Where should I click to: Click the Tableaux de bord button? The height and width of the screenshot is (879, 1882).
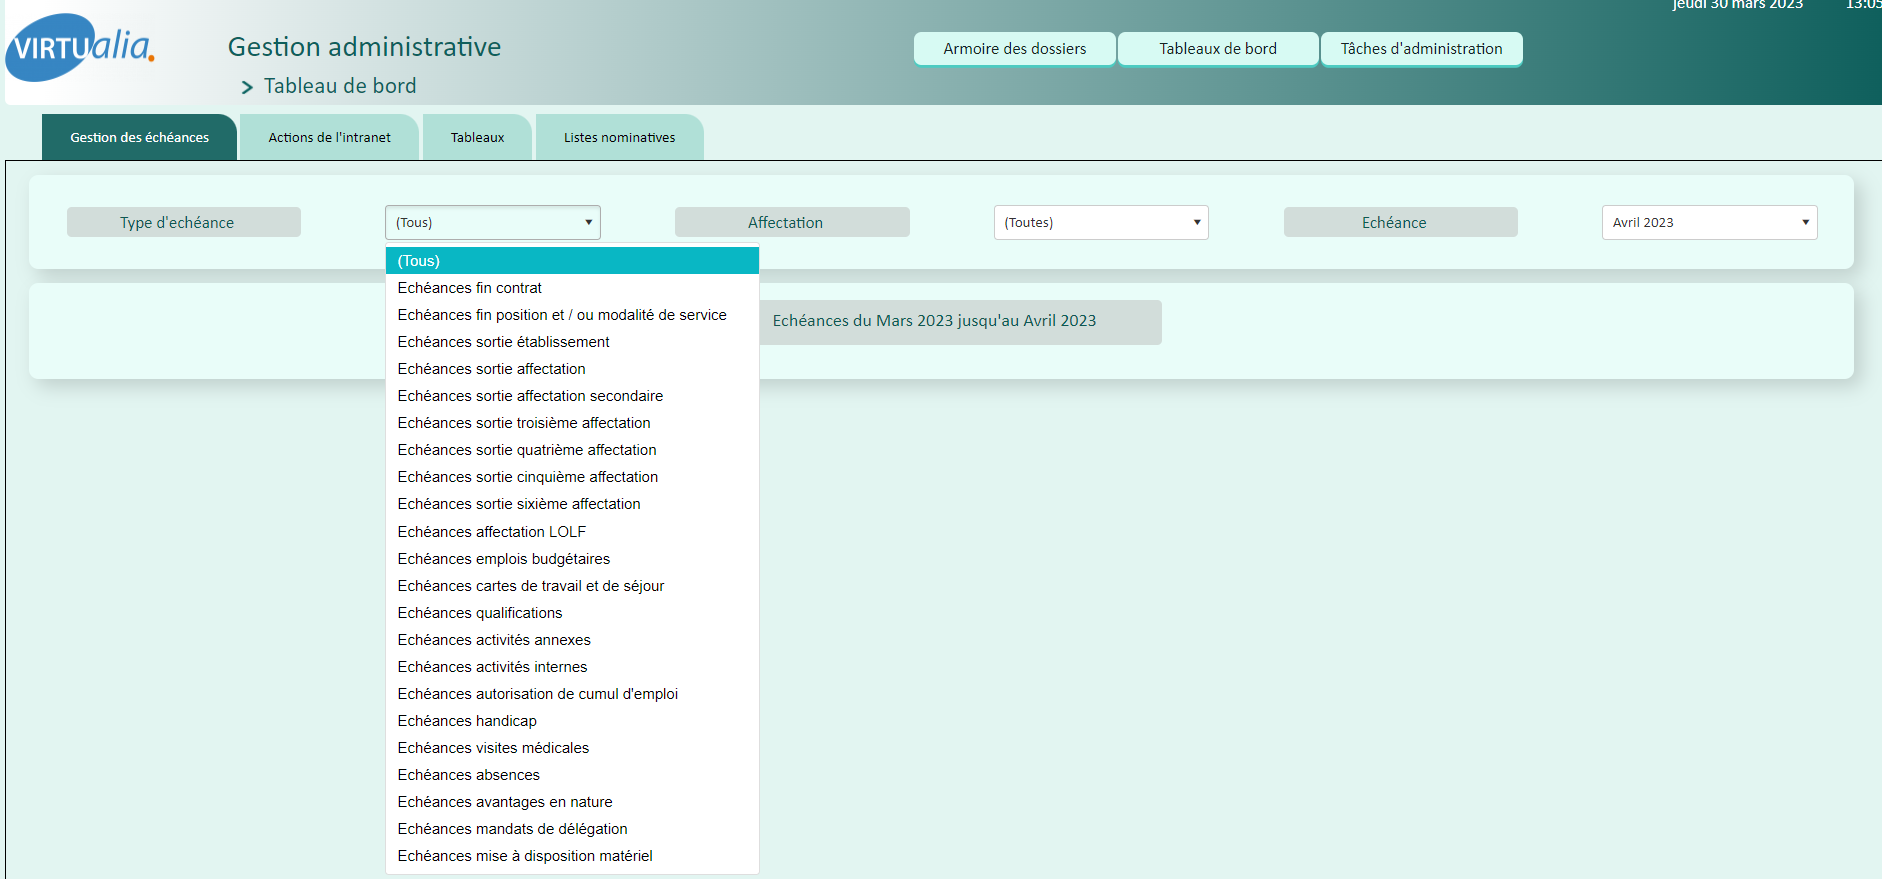point(1217,49)
